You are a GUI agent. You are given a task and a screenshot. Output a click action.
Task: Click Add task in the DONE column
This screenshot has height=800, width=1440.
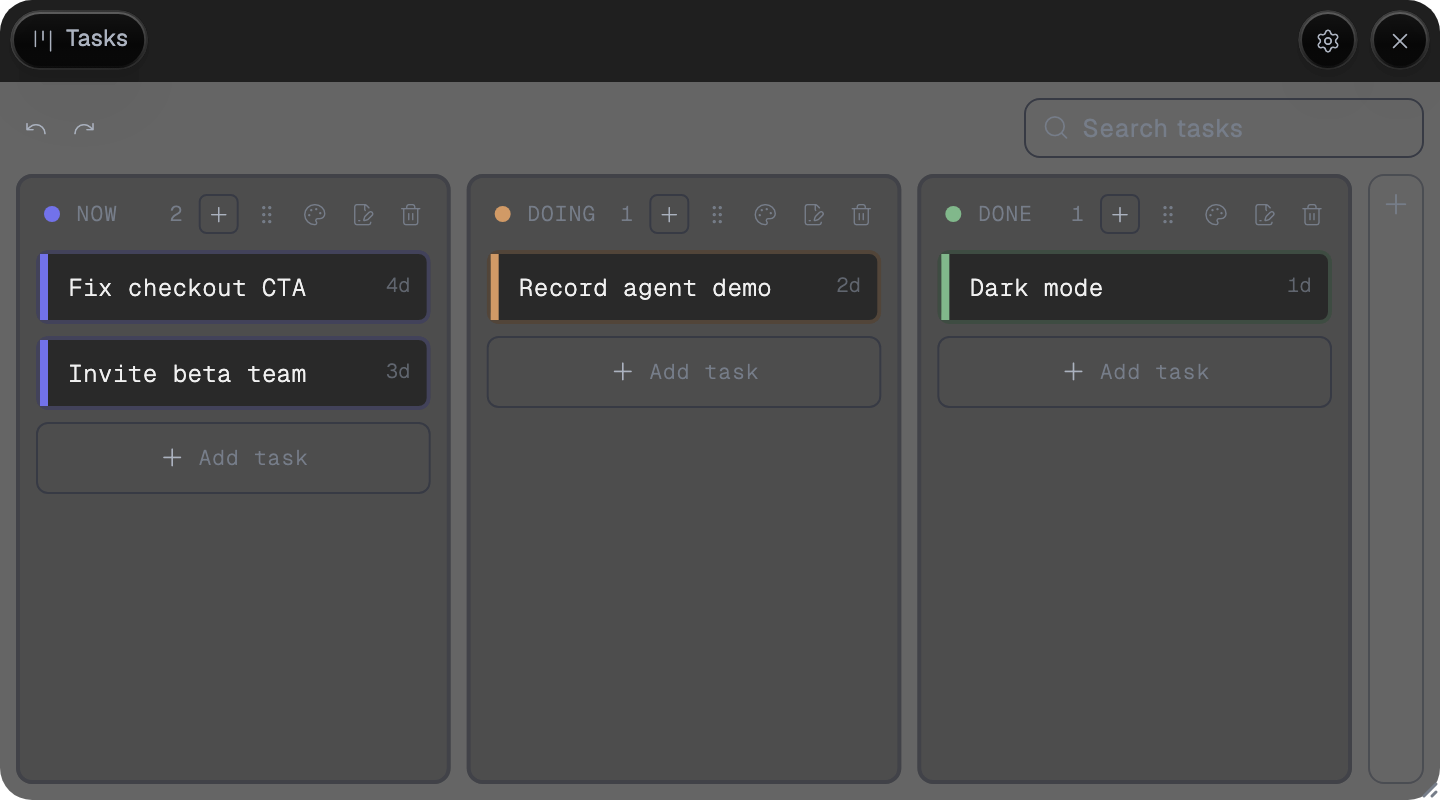pyautogui.click(x=1135, y=372)
